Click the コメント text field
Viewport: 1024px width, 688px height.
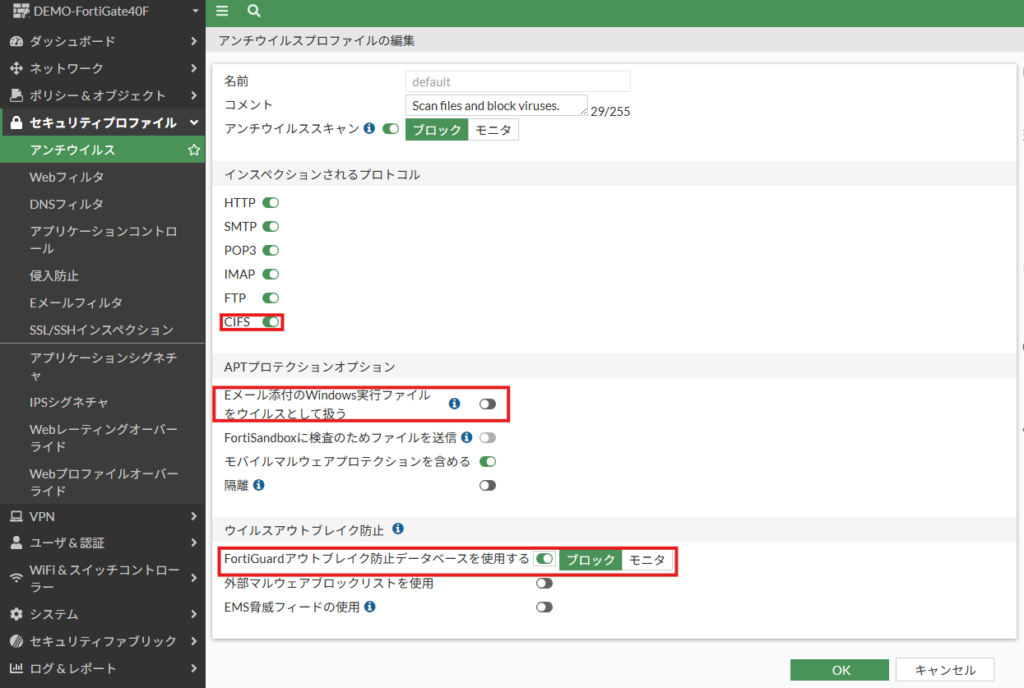(x=496, y=106)
